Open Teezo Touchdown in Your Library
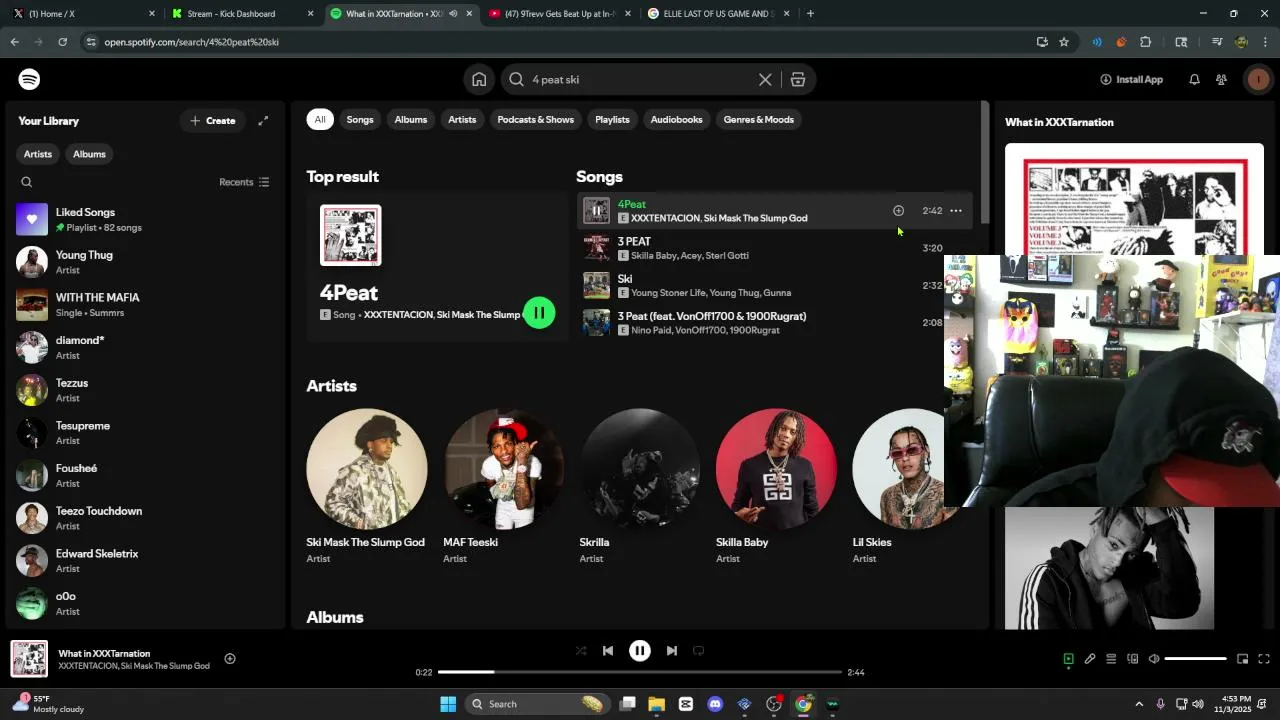This screenshot has height=720, width=1280. tap(145, 518)
